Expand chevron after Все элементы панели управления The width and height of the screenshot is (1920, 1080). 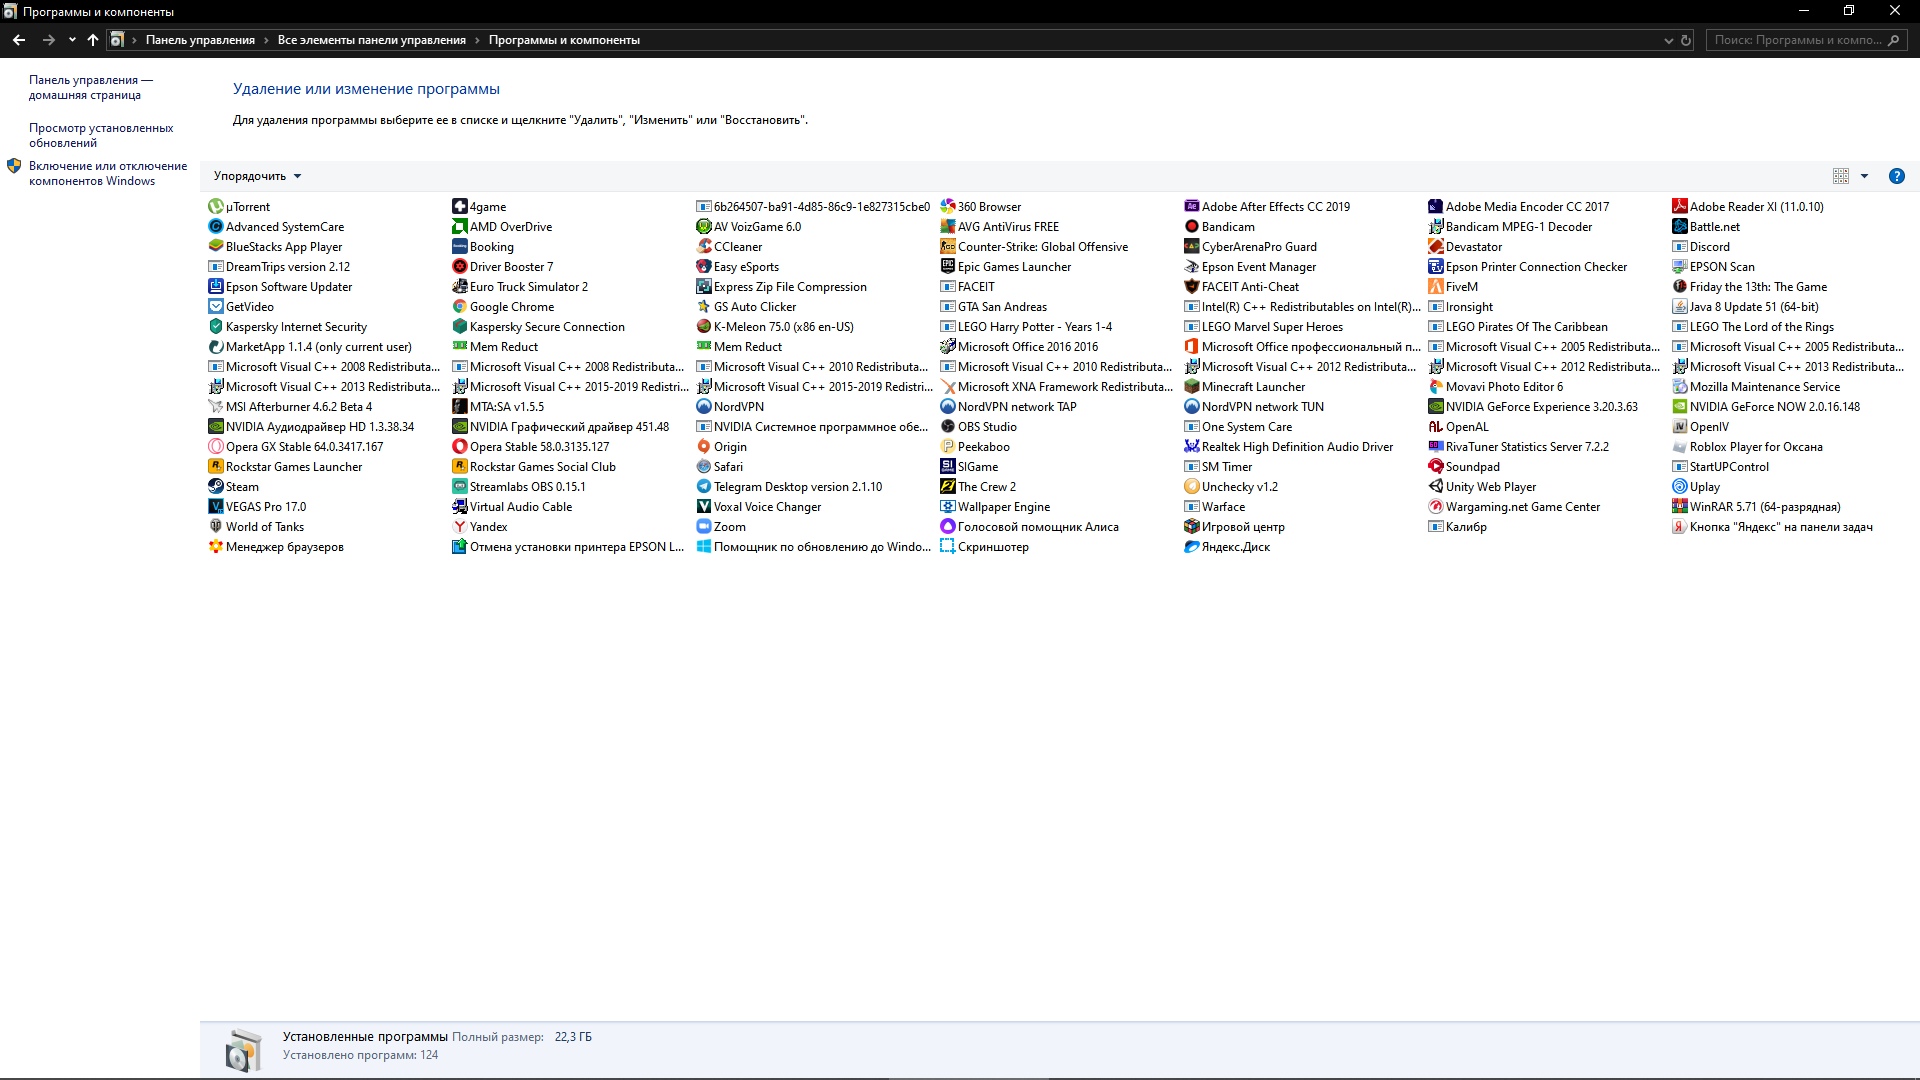[477, 41]
